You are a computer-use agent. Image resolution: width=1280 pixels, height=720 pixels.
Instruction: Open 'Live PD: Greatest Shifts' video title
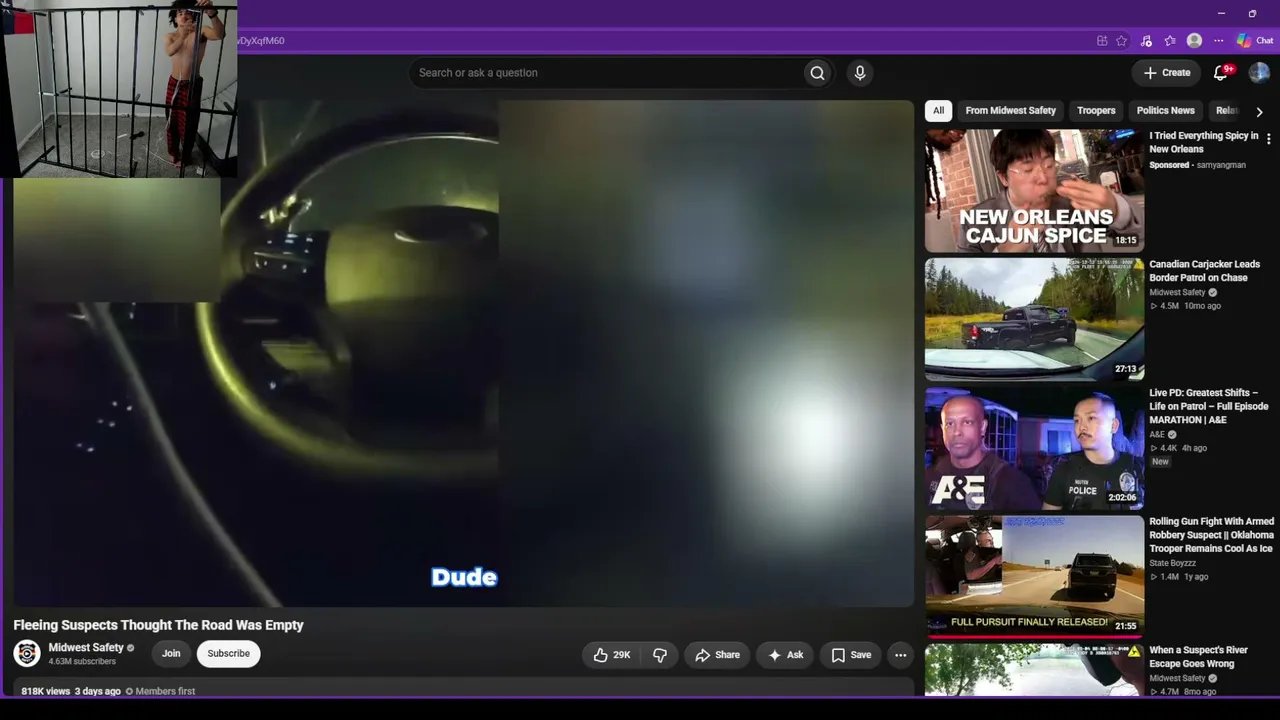point(1209,407)
